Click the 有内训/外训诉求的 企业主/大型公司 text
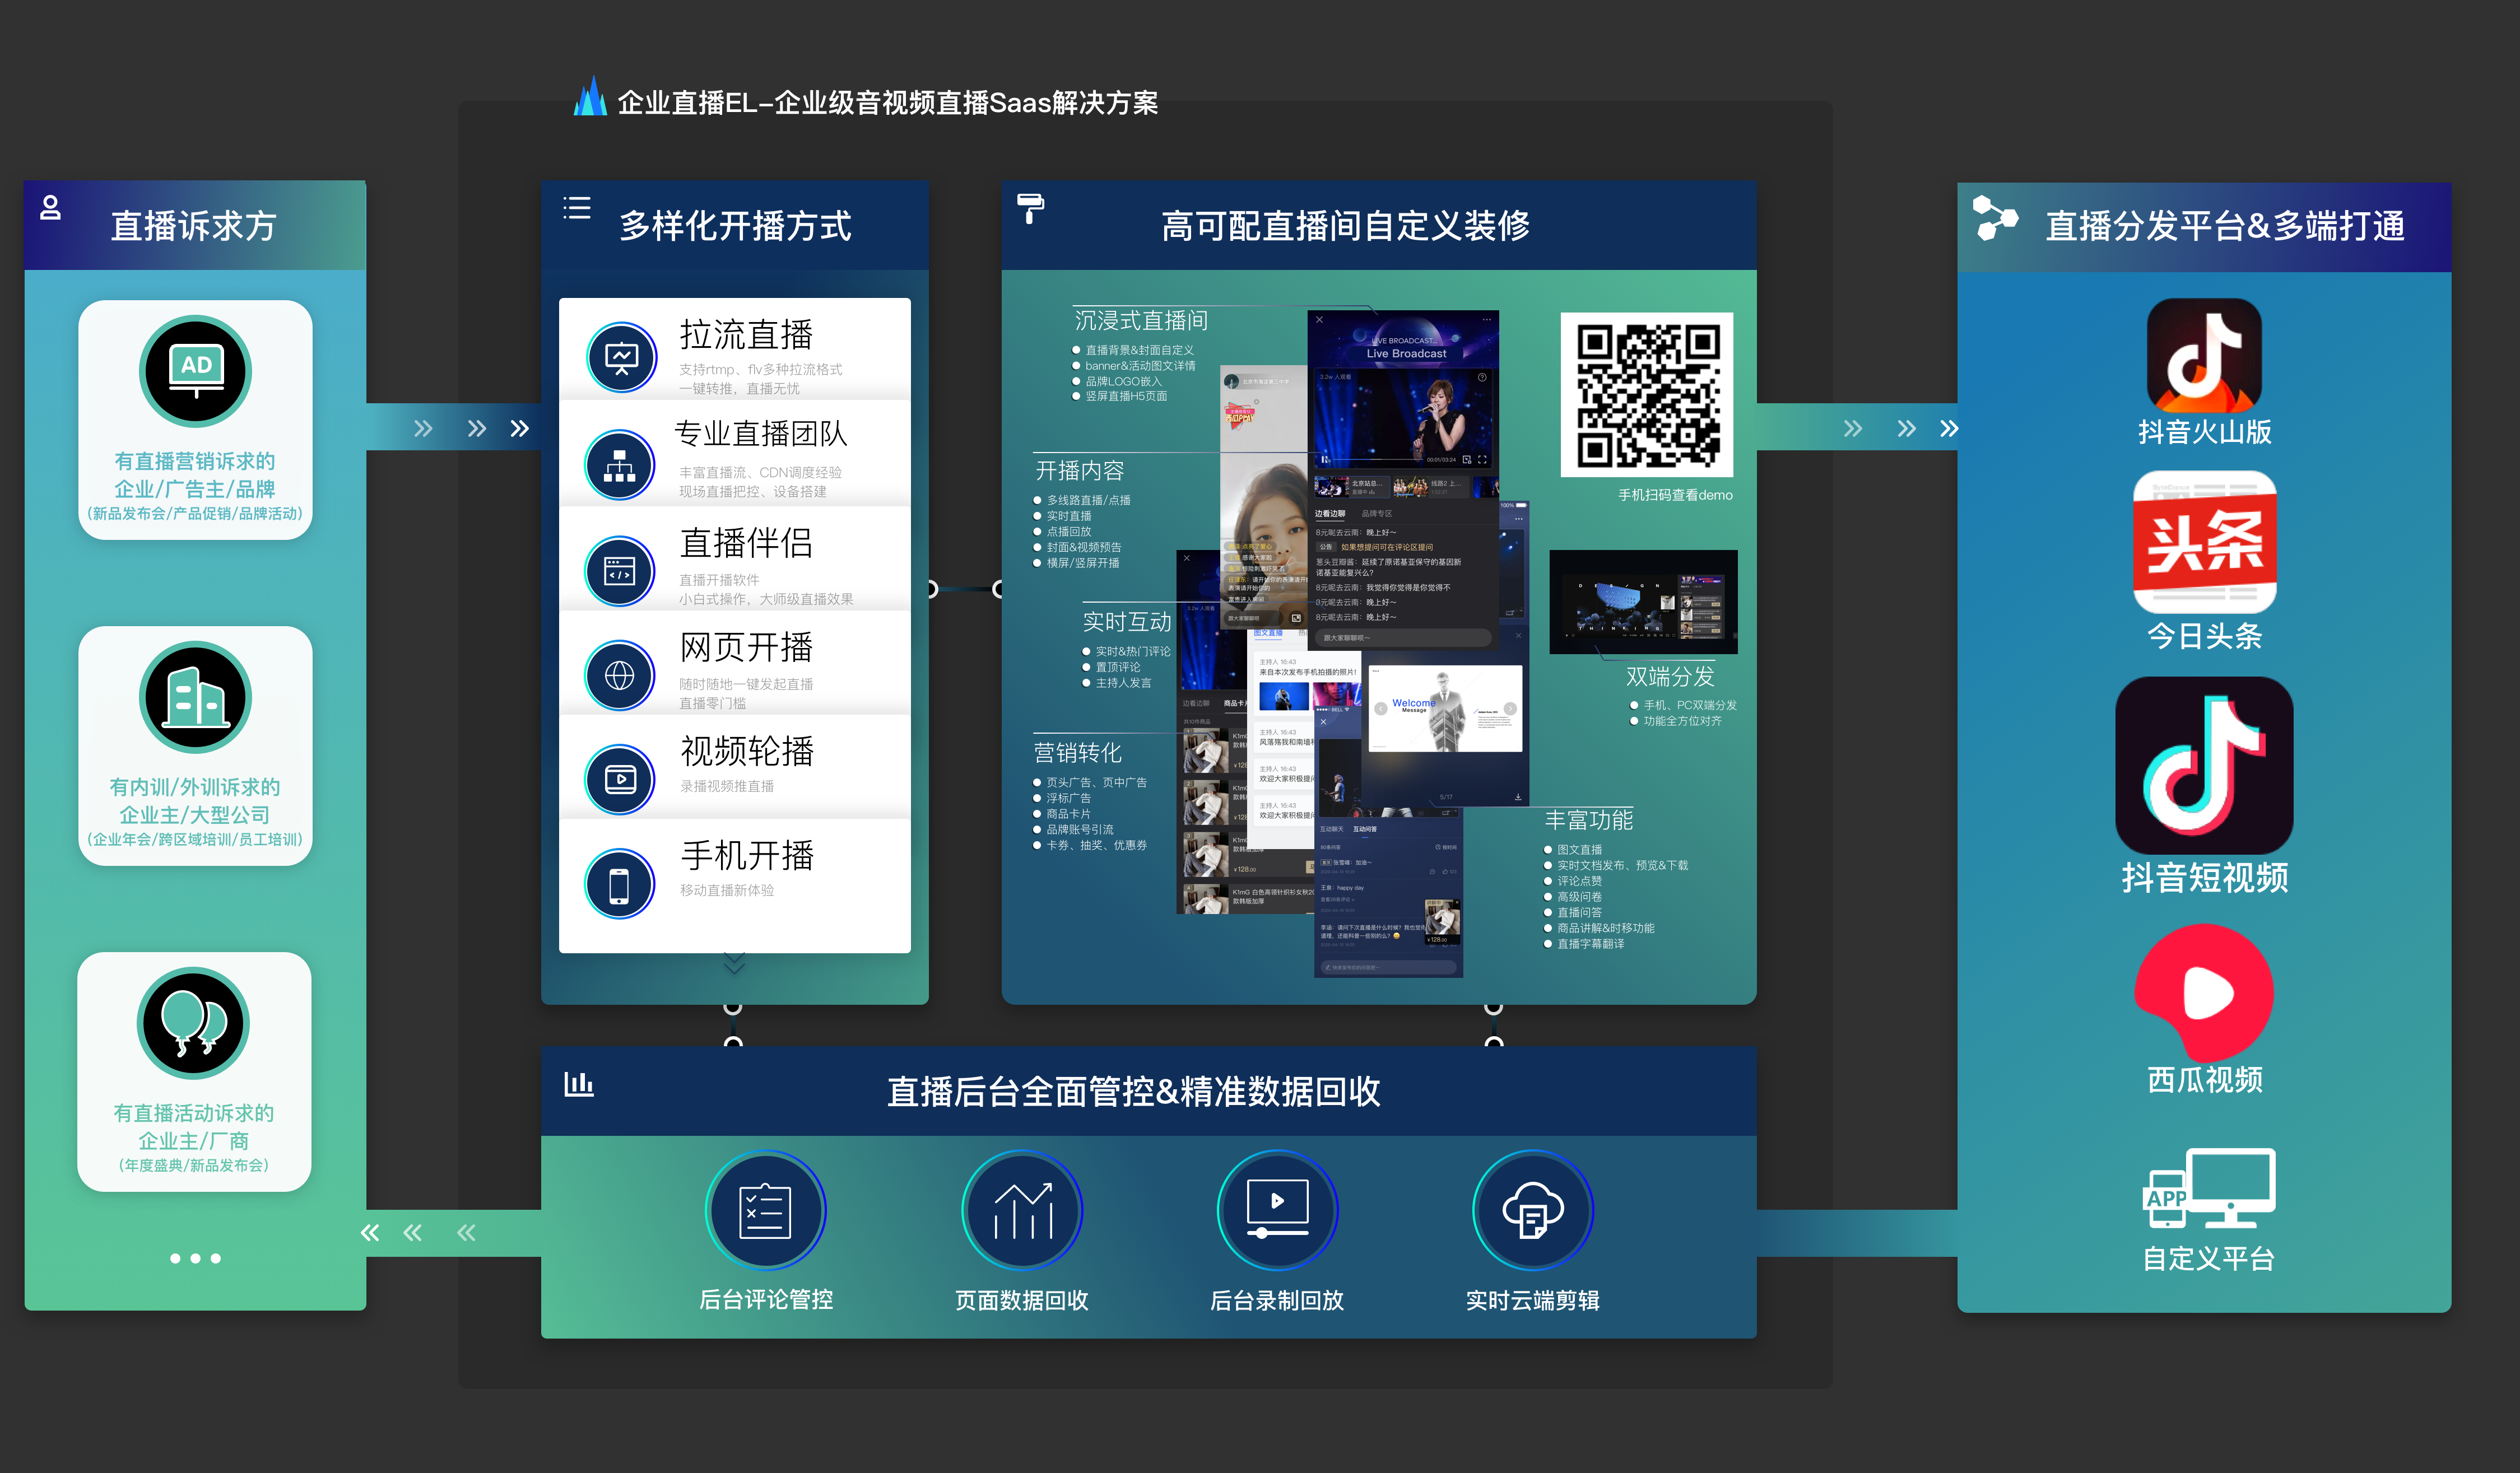The image size is (2520, 1473). [195, 801]
